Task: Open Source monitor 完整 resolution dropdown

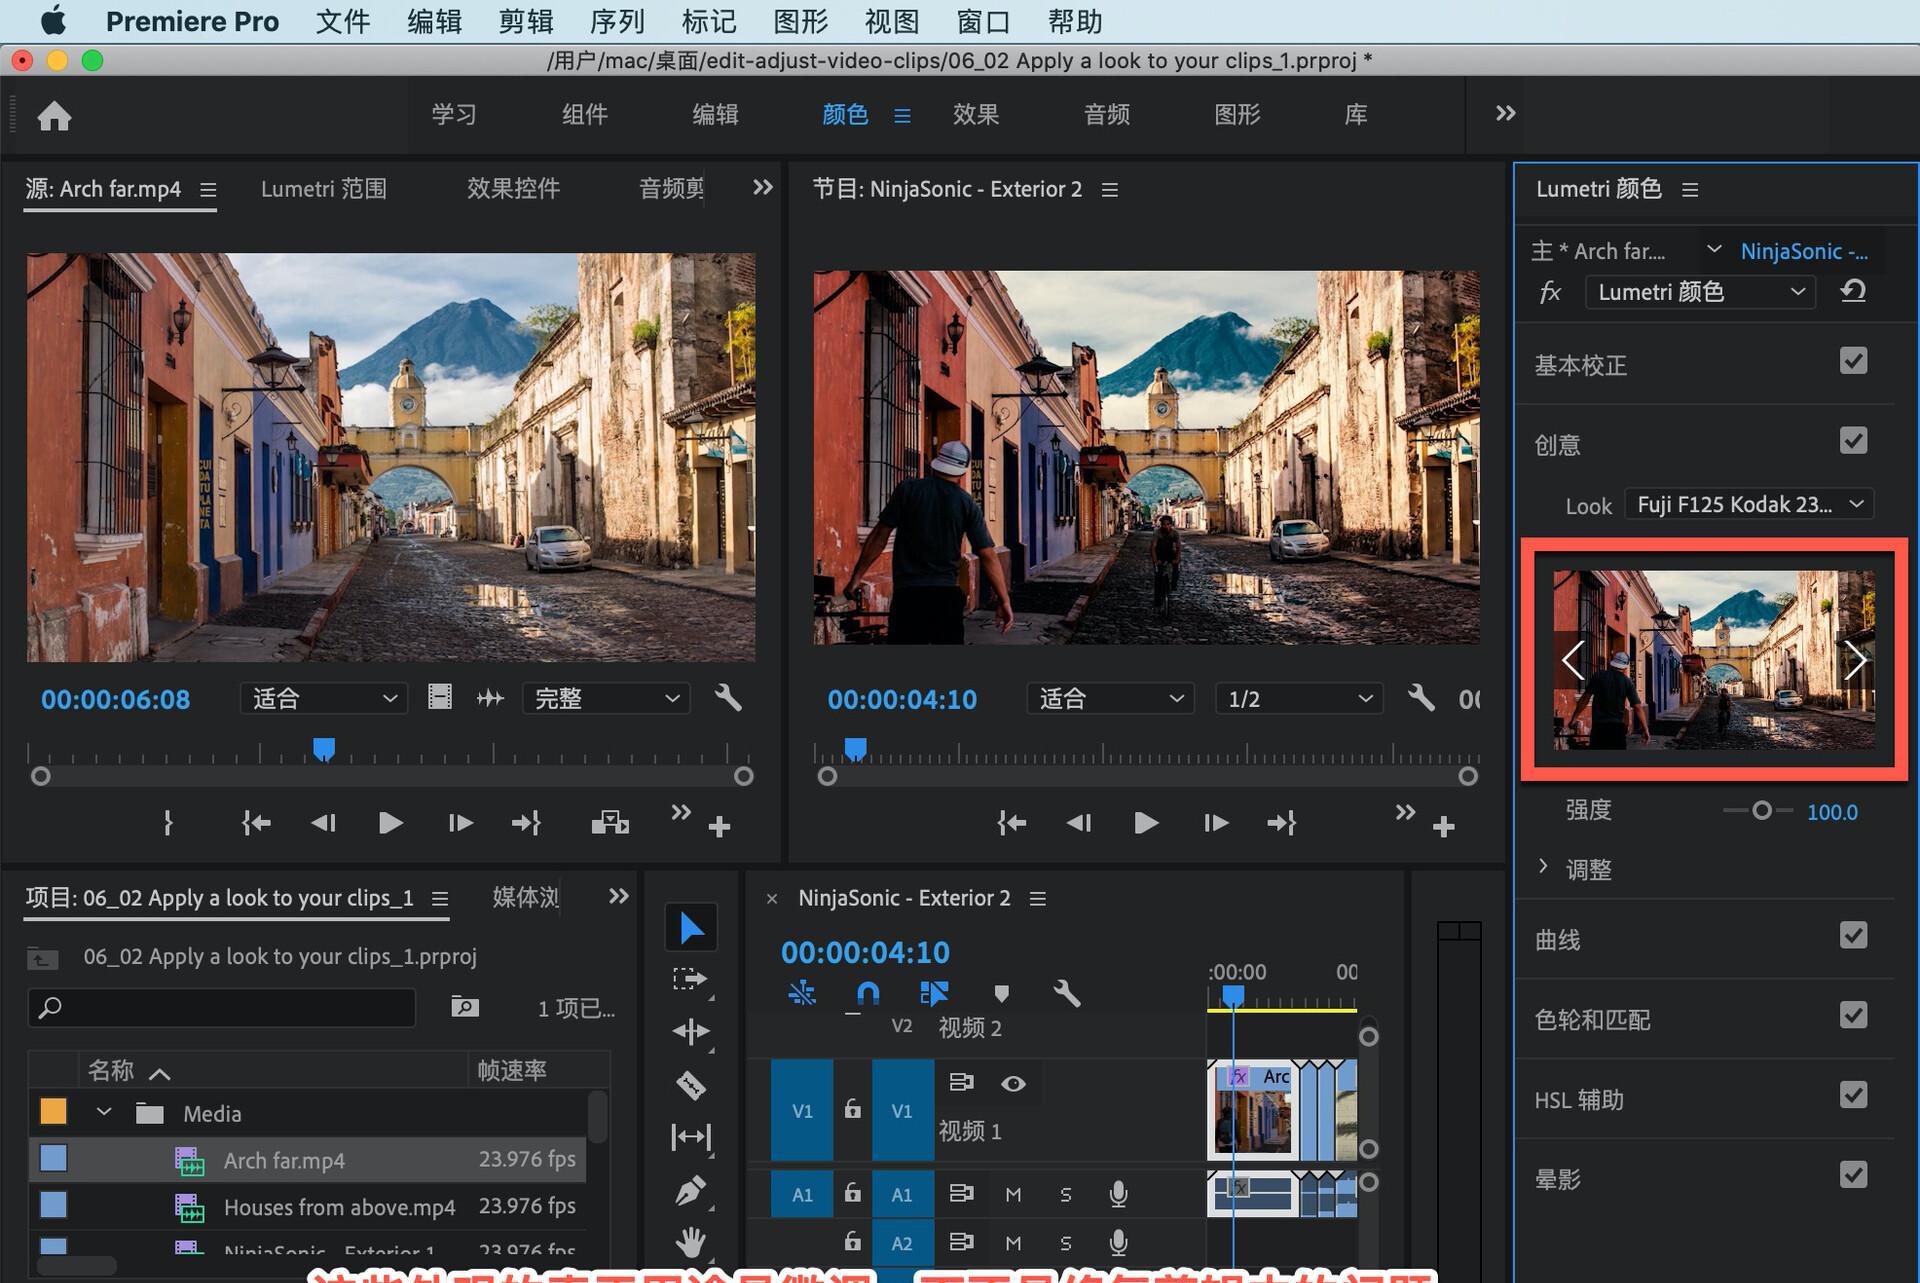Action: [606, 698]
